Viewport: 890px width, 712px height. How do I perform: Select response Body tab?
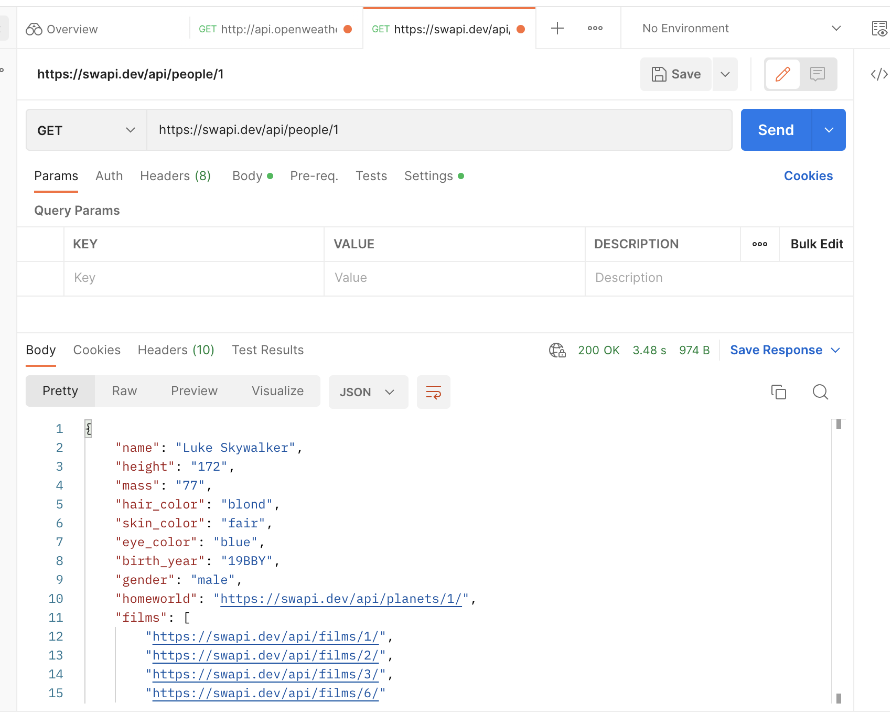tap(41, 350)
